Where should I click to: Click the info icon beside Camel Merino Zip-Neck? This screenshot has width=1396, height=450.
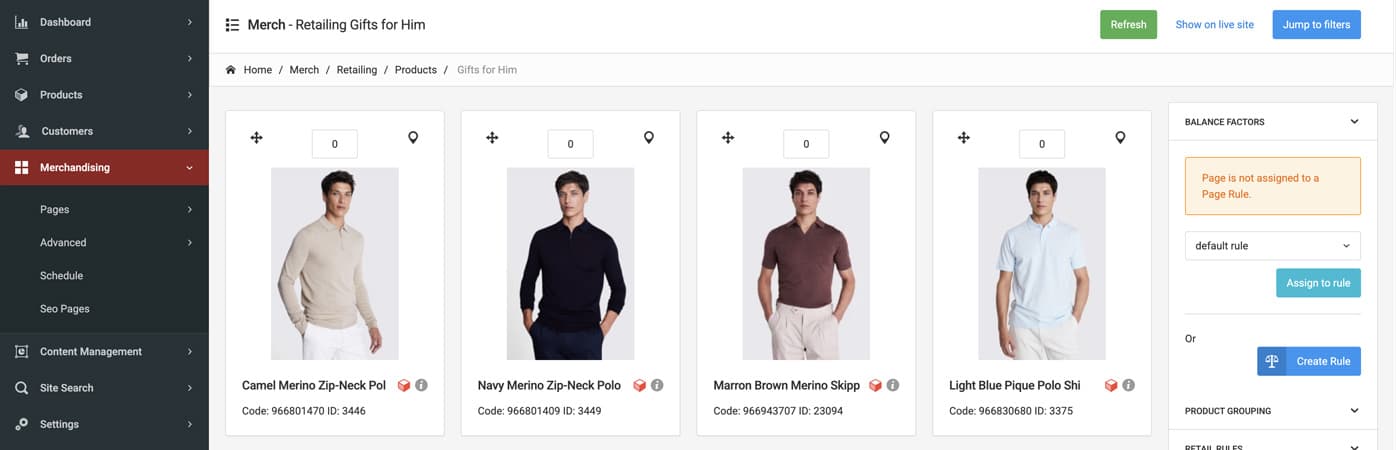[421, 385]
